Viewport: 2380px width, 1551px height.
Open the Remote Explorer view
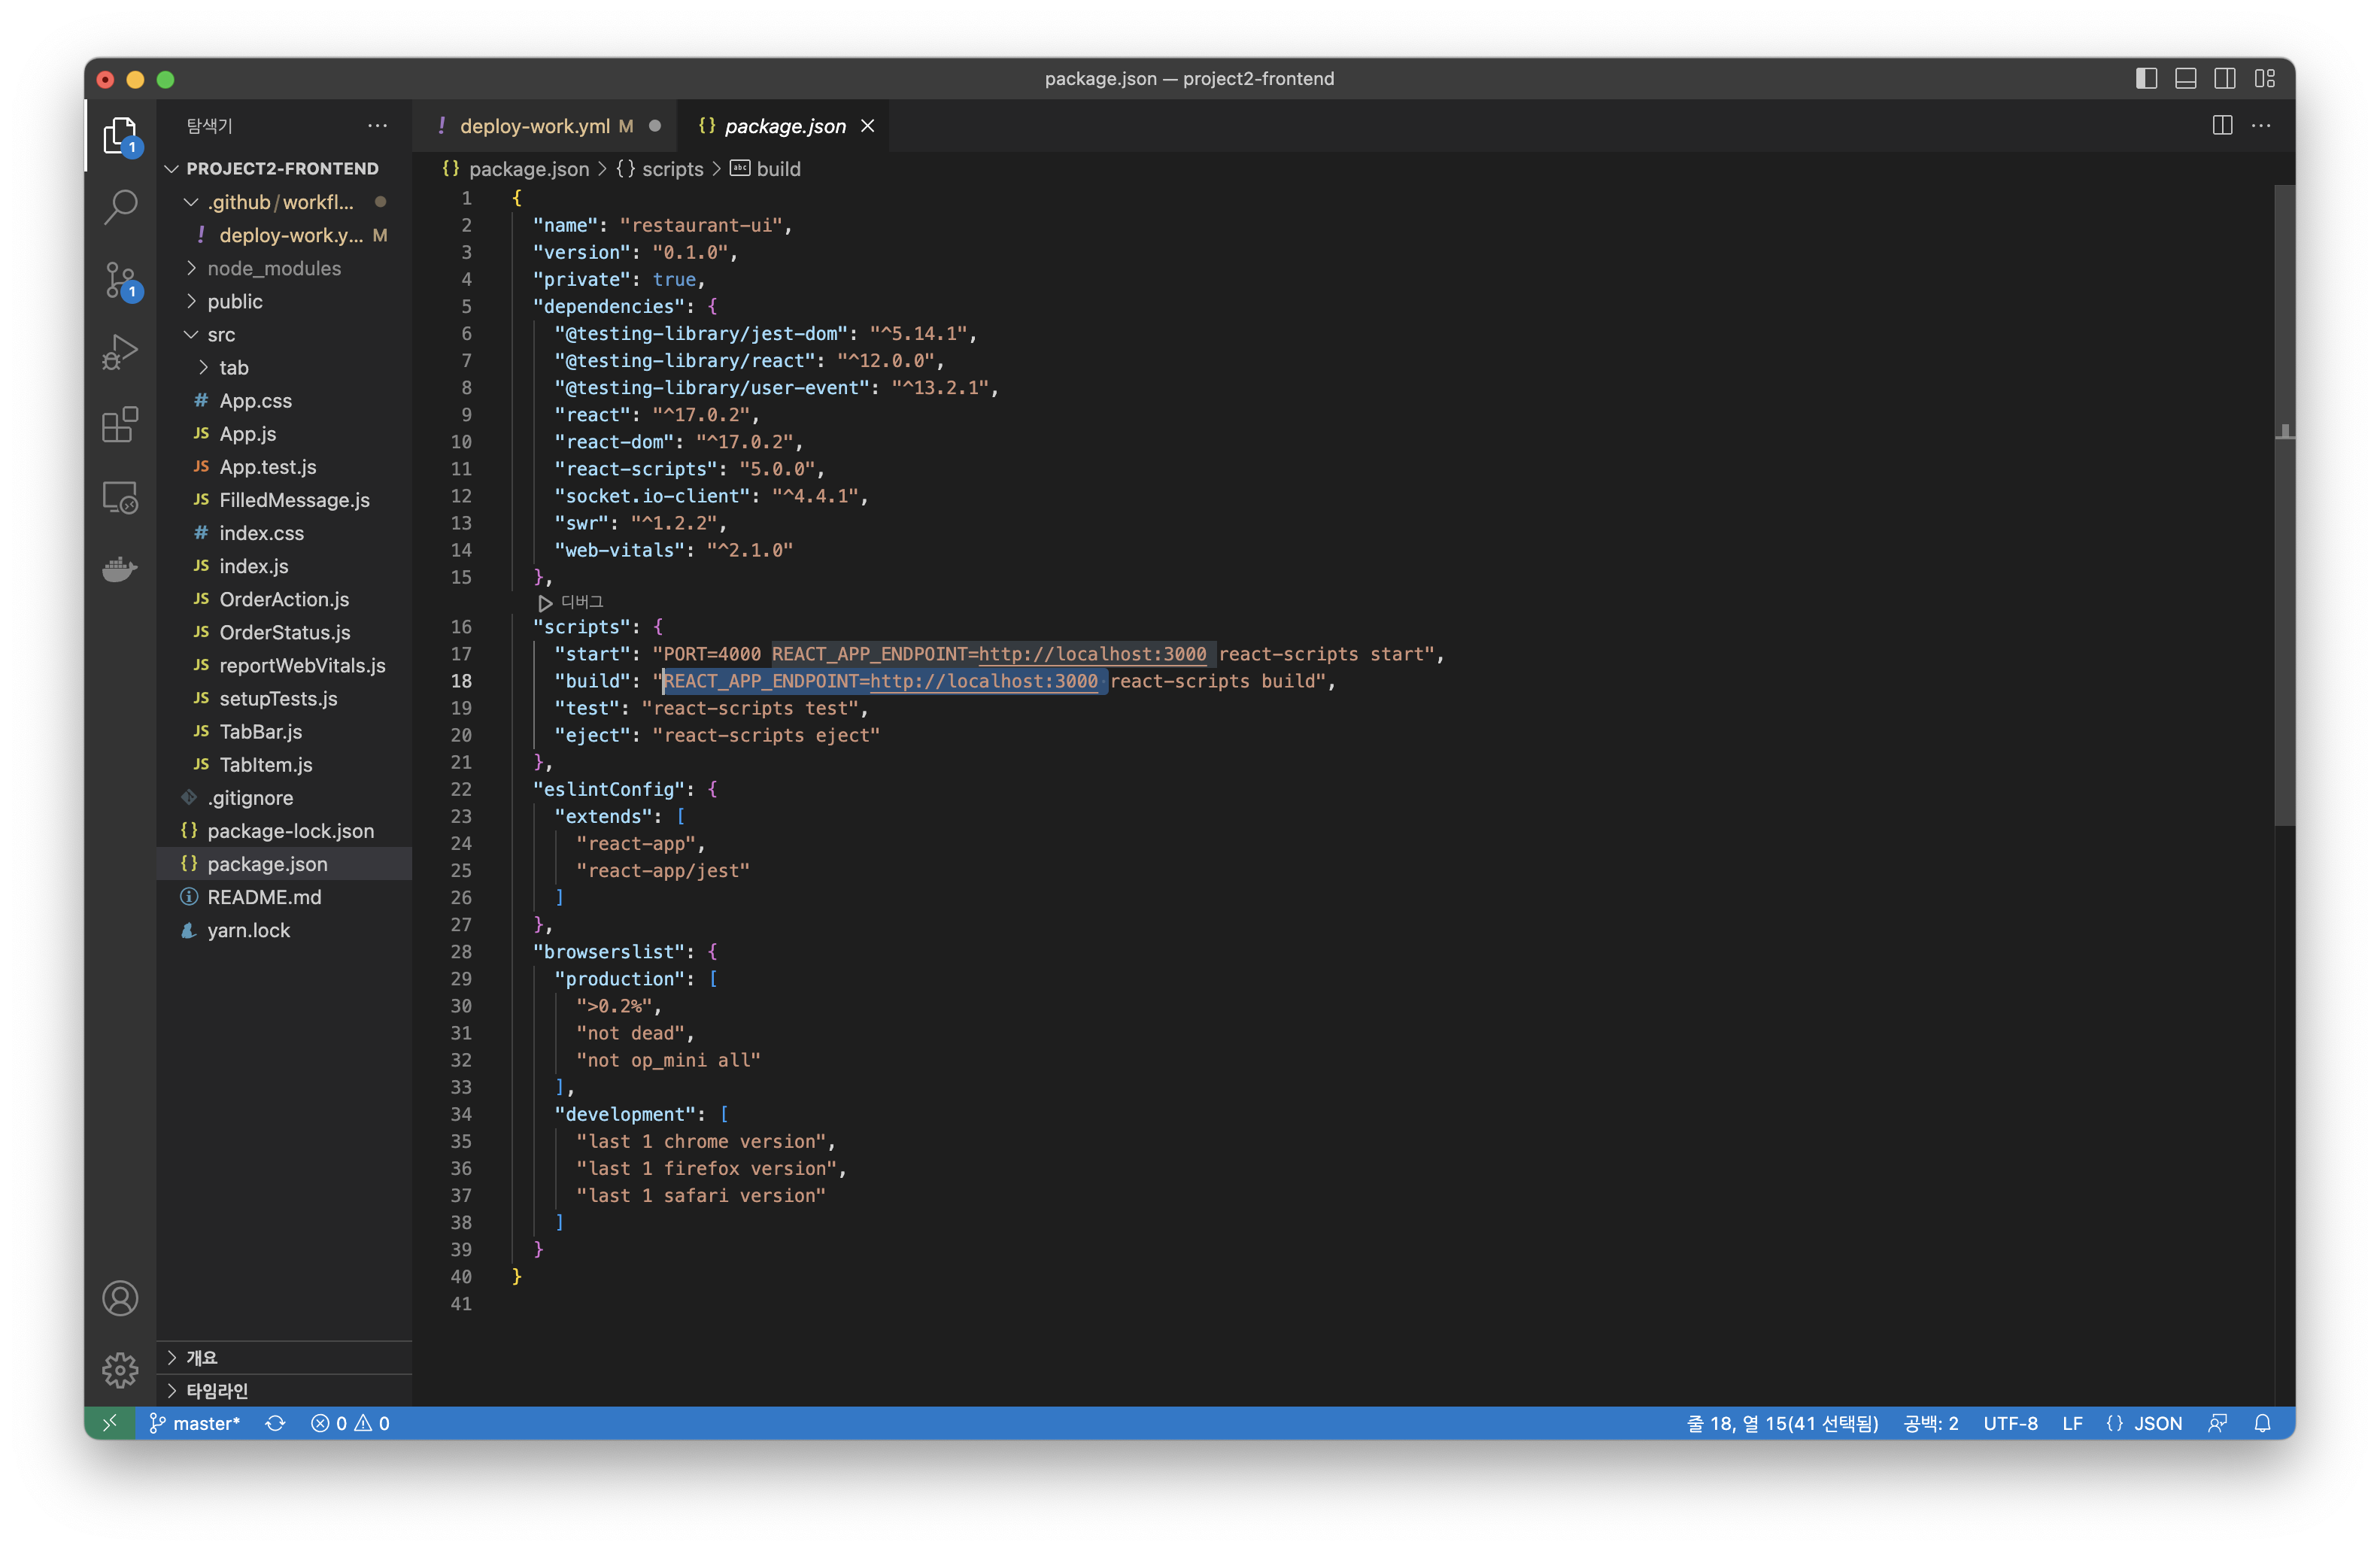tap(120, 497)
